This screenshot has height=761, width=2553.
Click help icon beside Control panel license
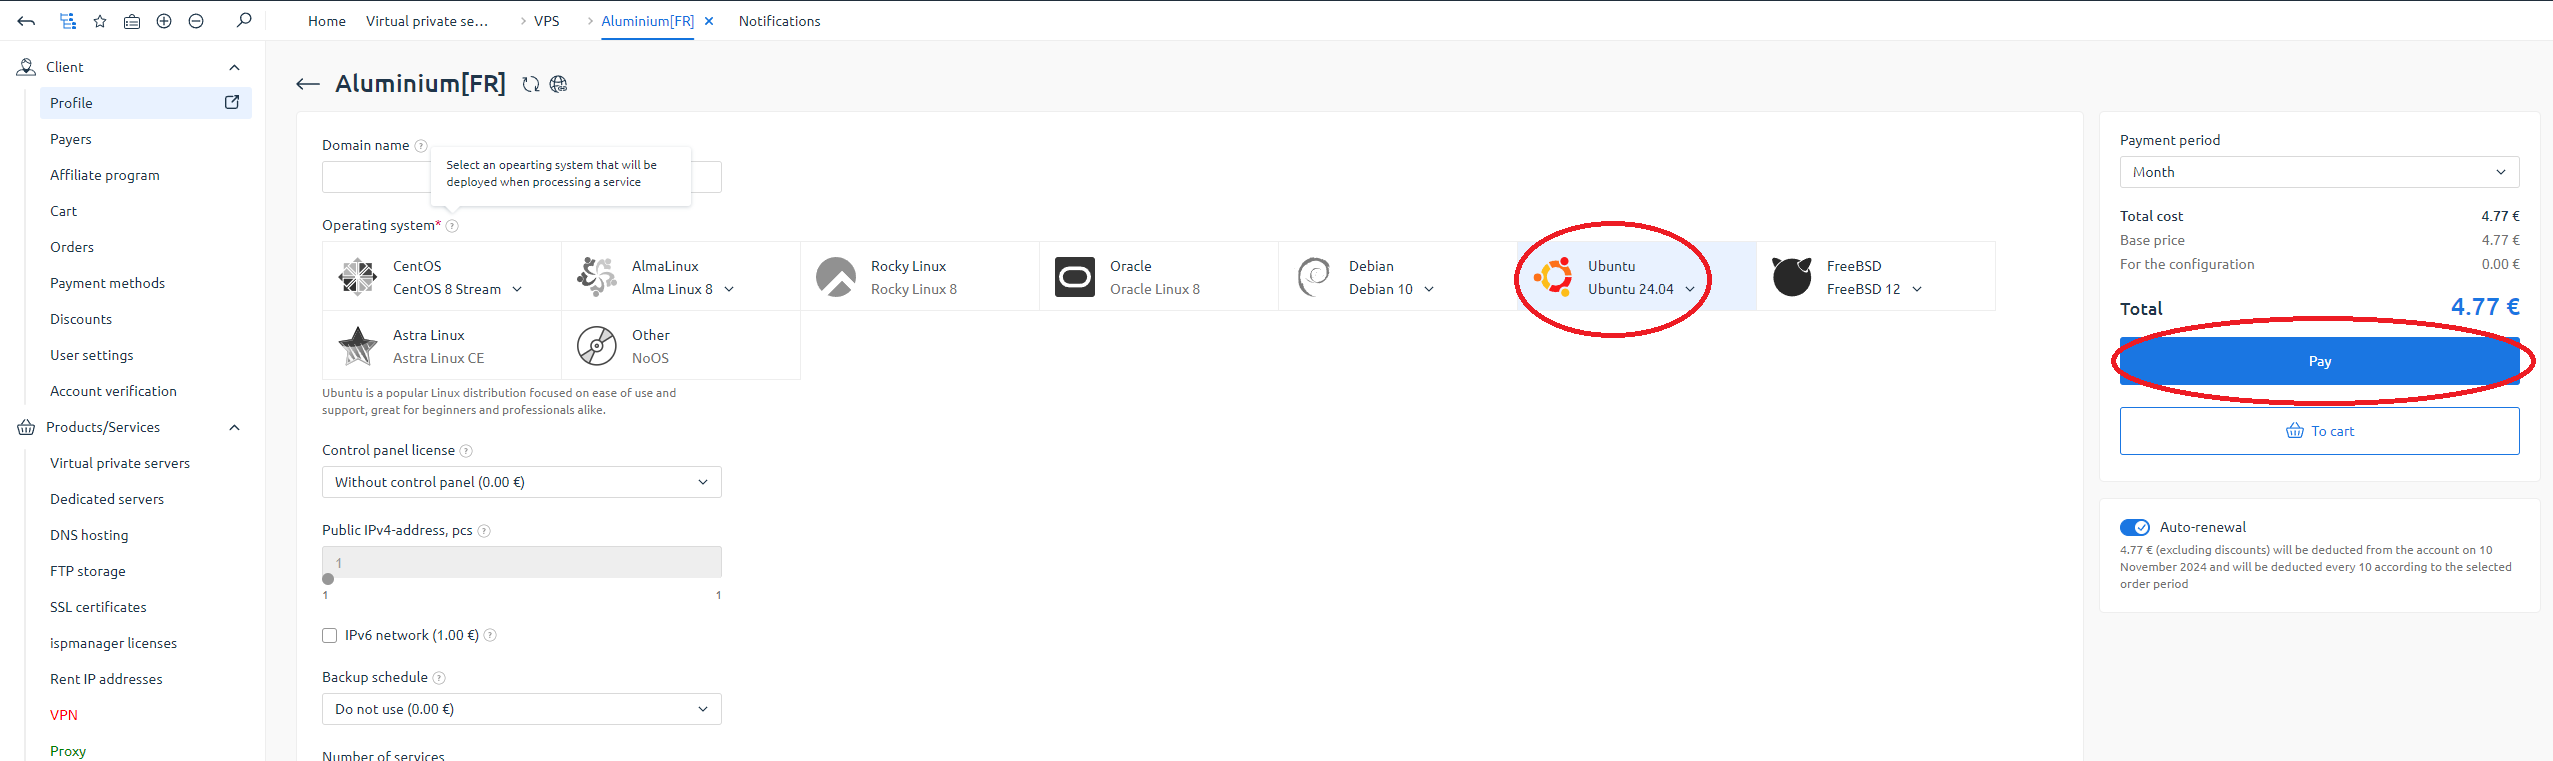click(466, 451)
